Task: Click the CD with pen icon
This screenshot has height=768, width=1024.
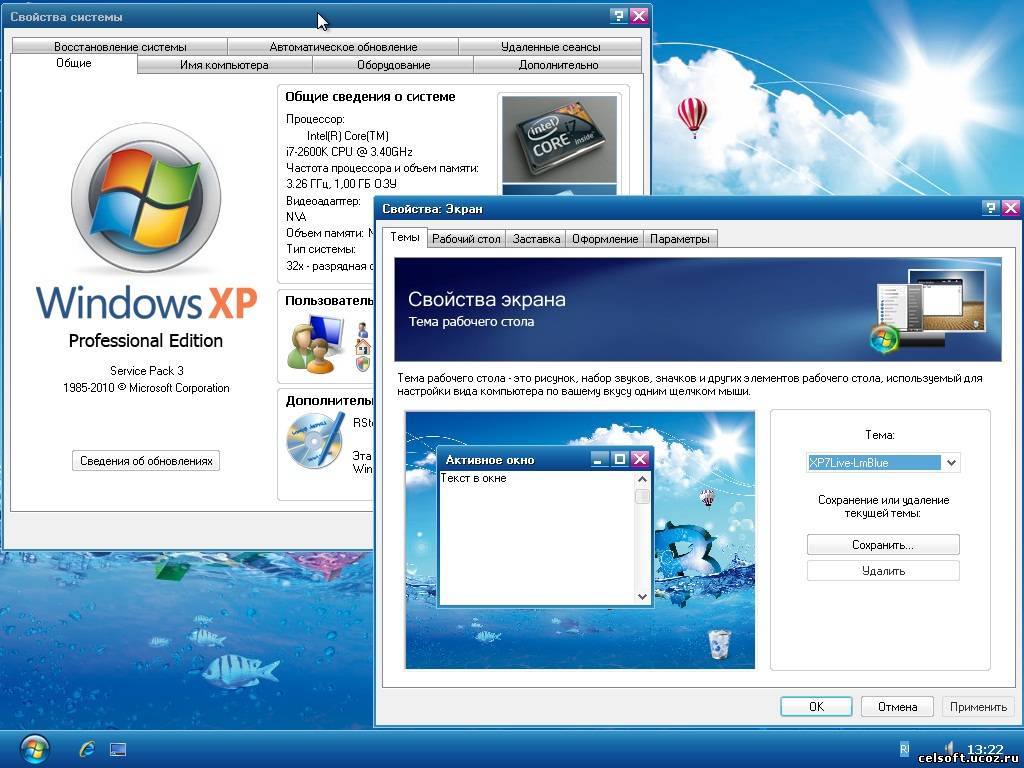Action: point(315,441)
